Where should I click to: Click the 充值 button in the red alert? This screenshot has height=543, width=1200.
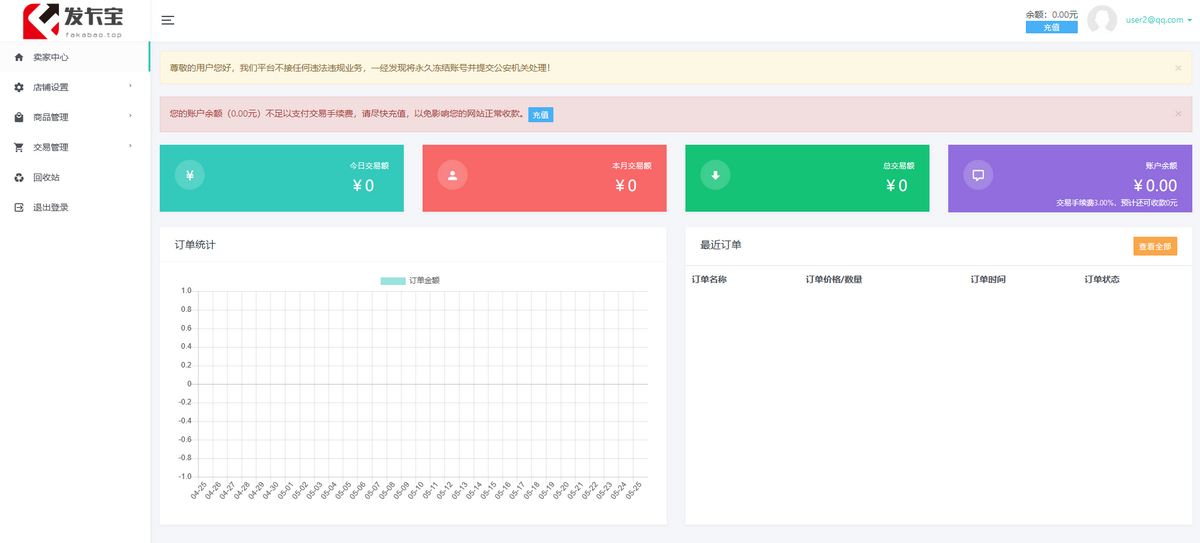540,115
